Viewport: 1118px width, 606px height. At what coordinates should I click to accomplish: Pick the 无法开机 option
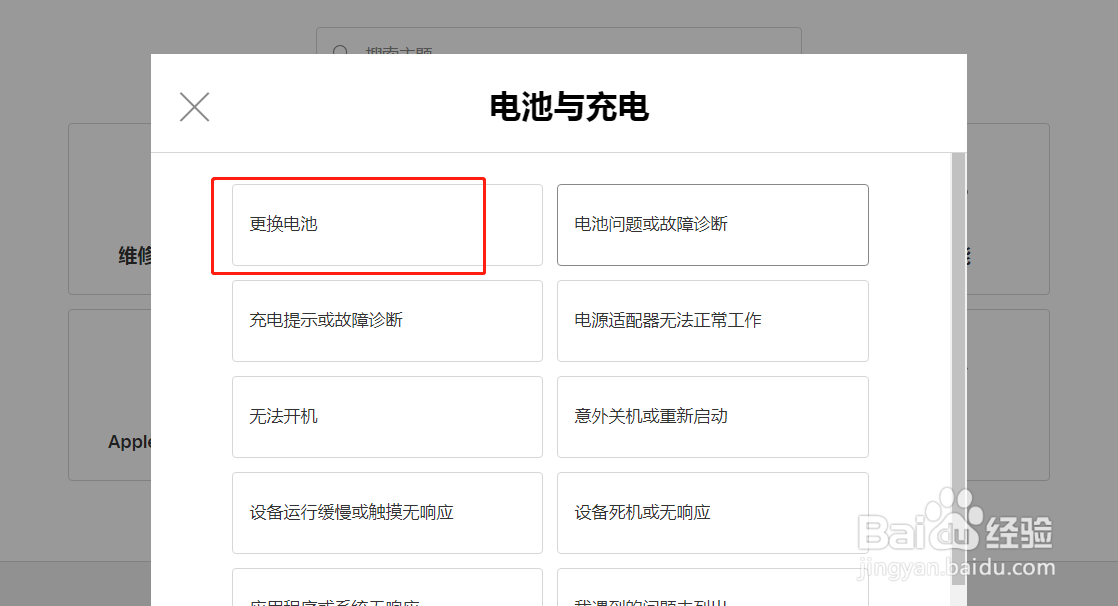[x=387, y=417]
